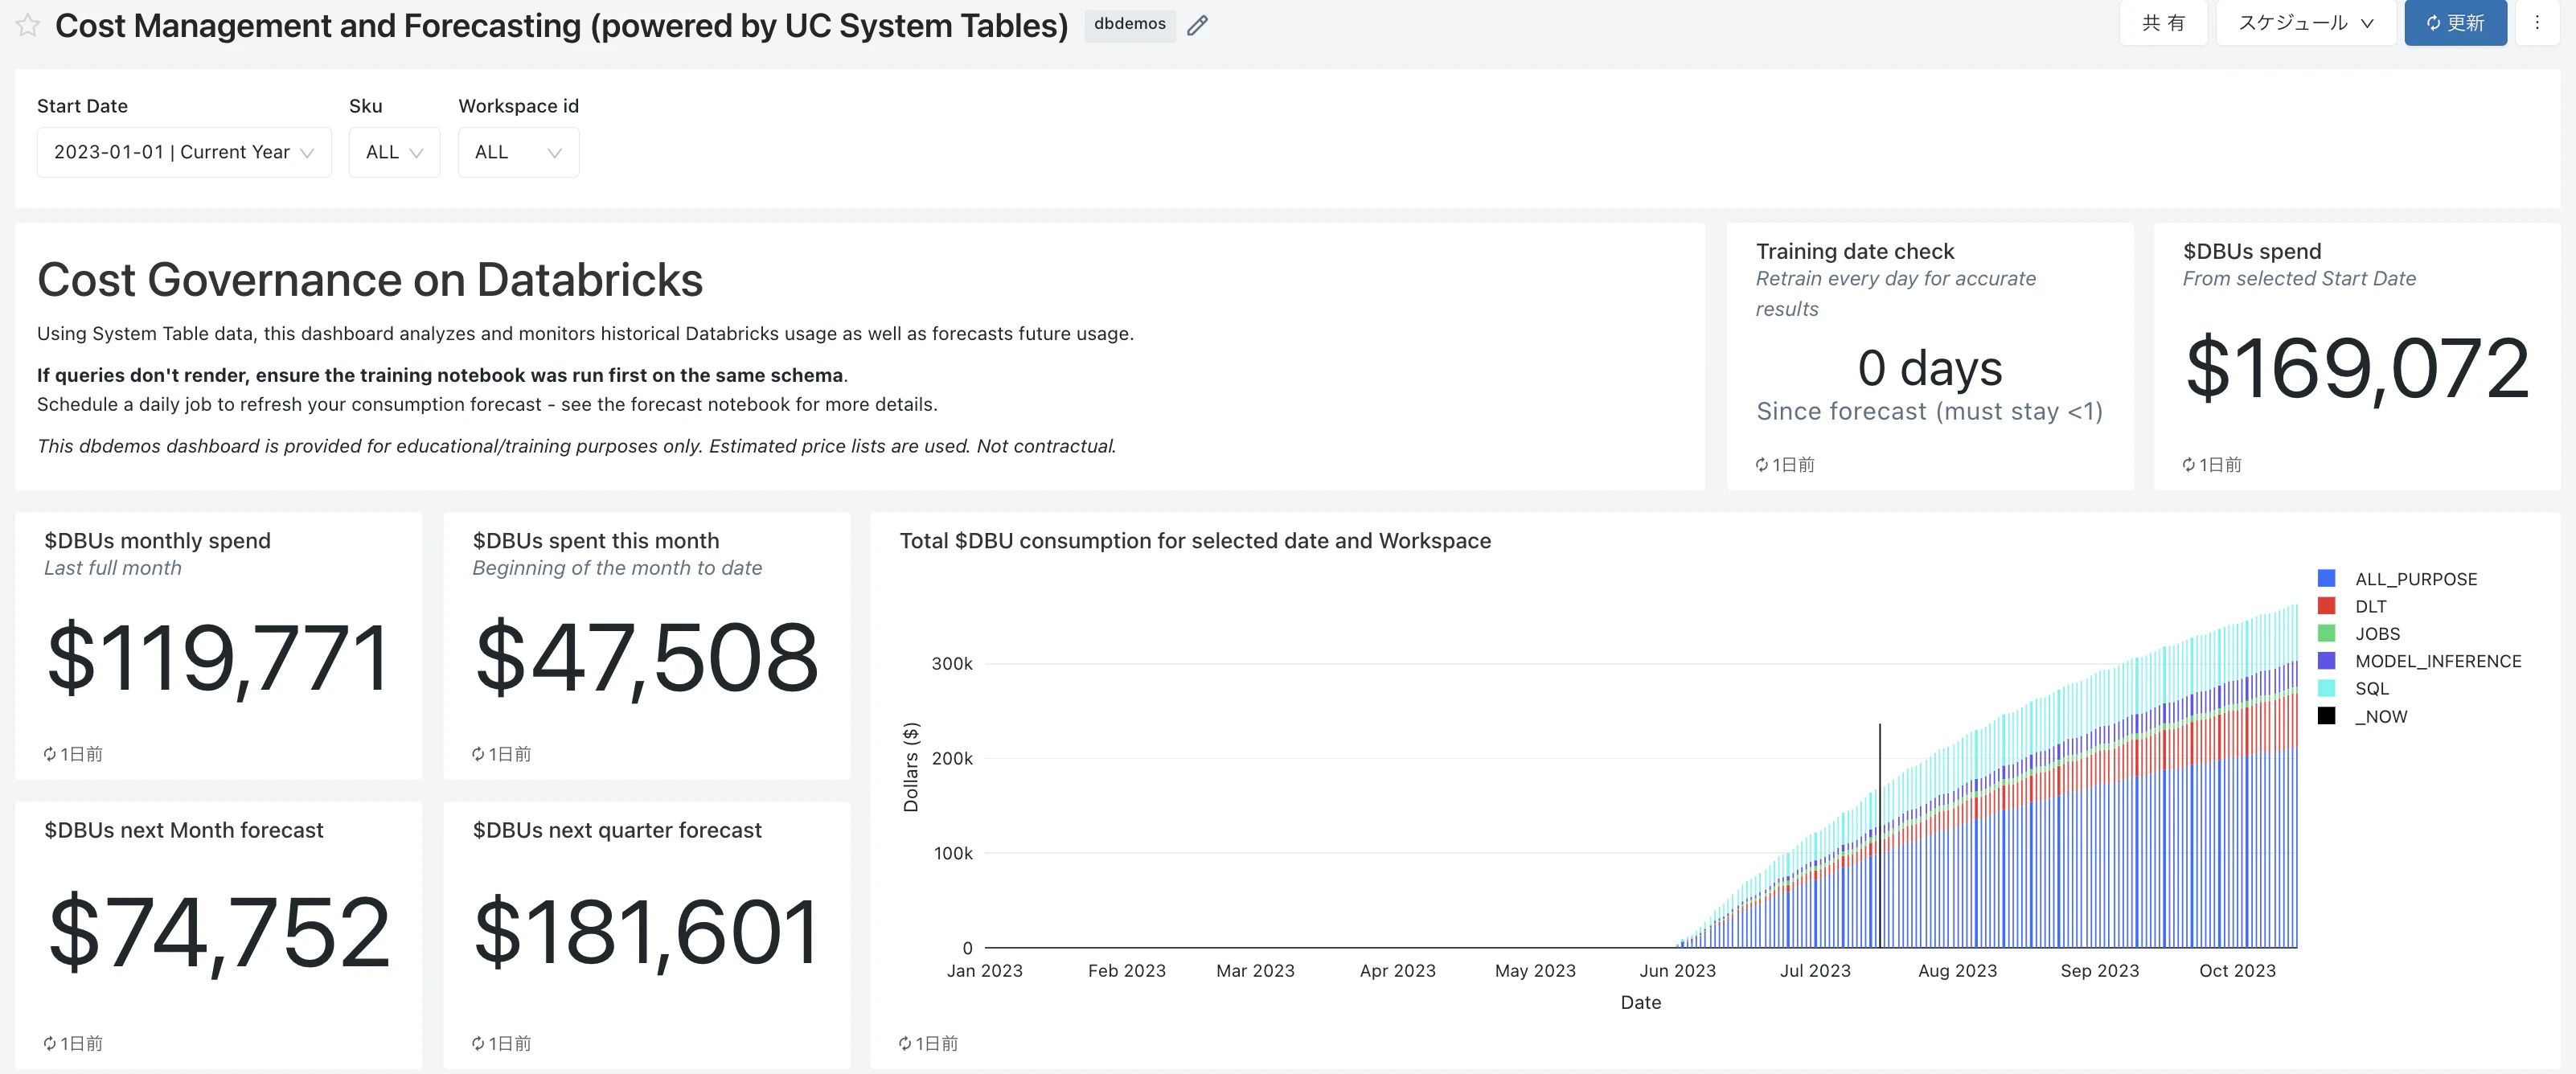Click the "Mar 2023" x-axis label
Image resolution: width=2576 pixels, height=1074 pixels.
[1255, 971]
